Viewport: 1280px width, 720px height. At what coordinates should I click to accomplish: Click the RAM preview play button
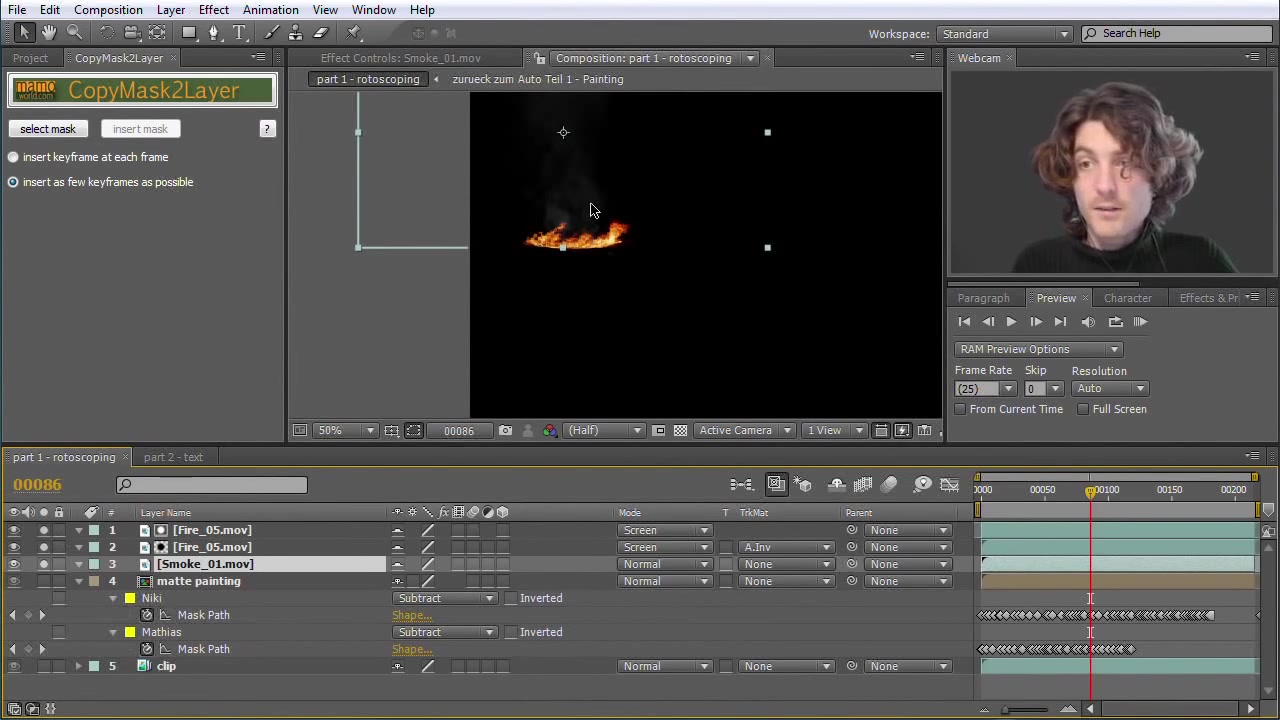1140,322
